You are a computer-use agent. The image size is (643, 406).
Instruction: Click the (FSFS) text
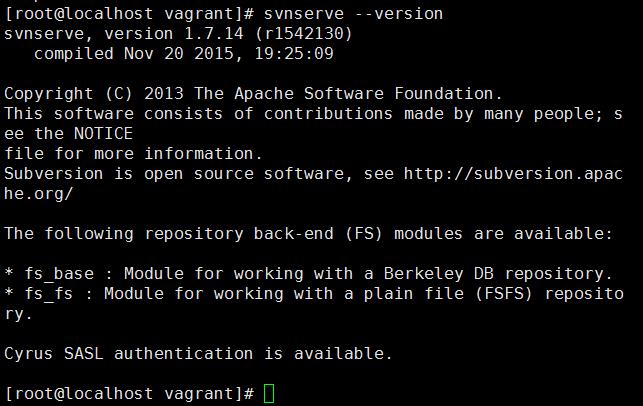tap(504, 294)
